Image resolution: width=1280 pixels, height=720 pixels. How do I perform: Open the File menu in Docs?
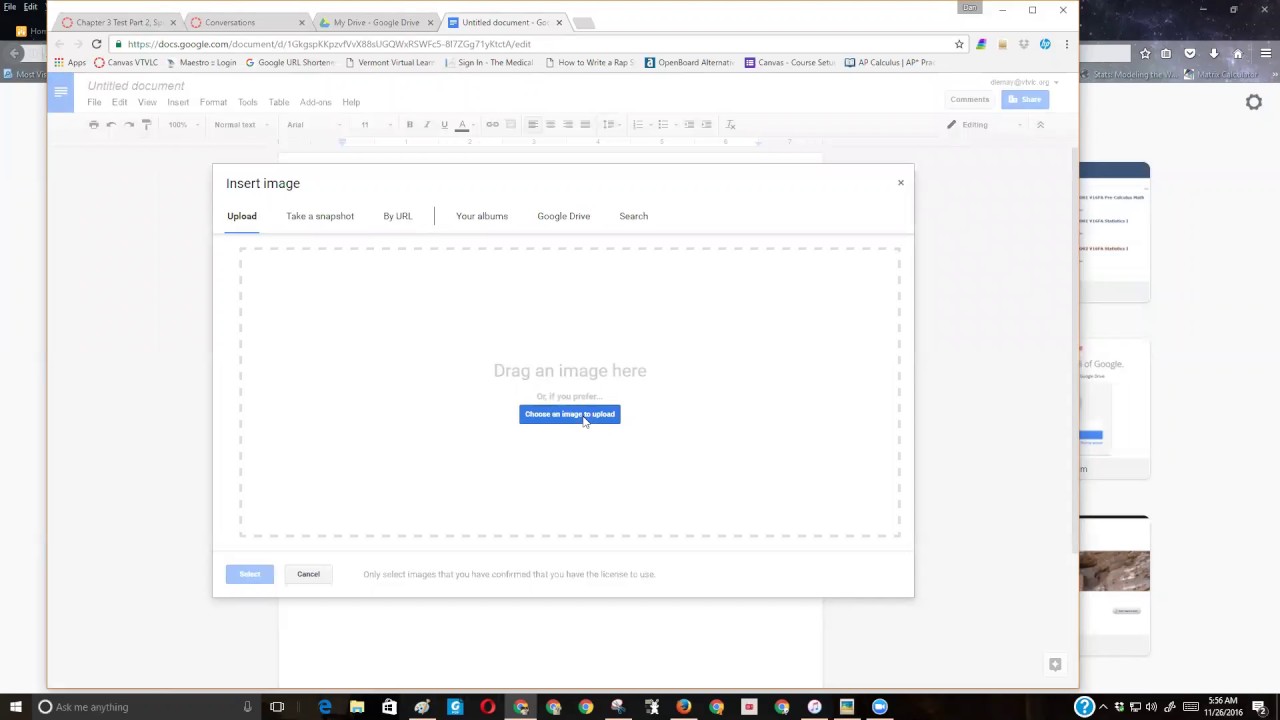click(94, 102)
